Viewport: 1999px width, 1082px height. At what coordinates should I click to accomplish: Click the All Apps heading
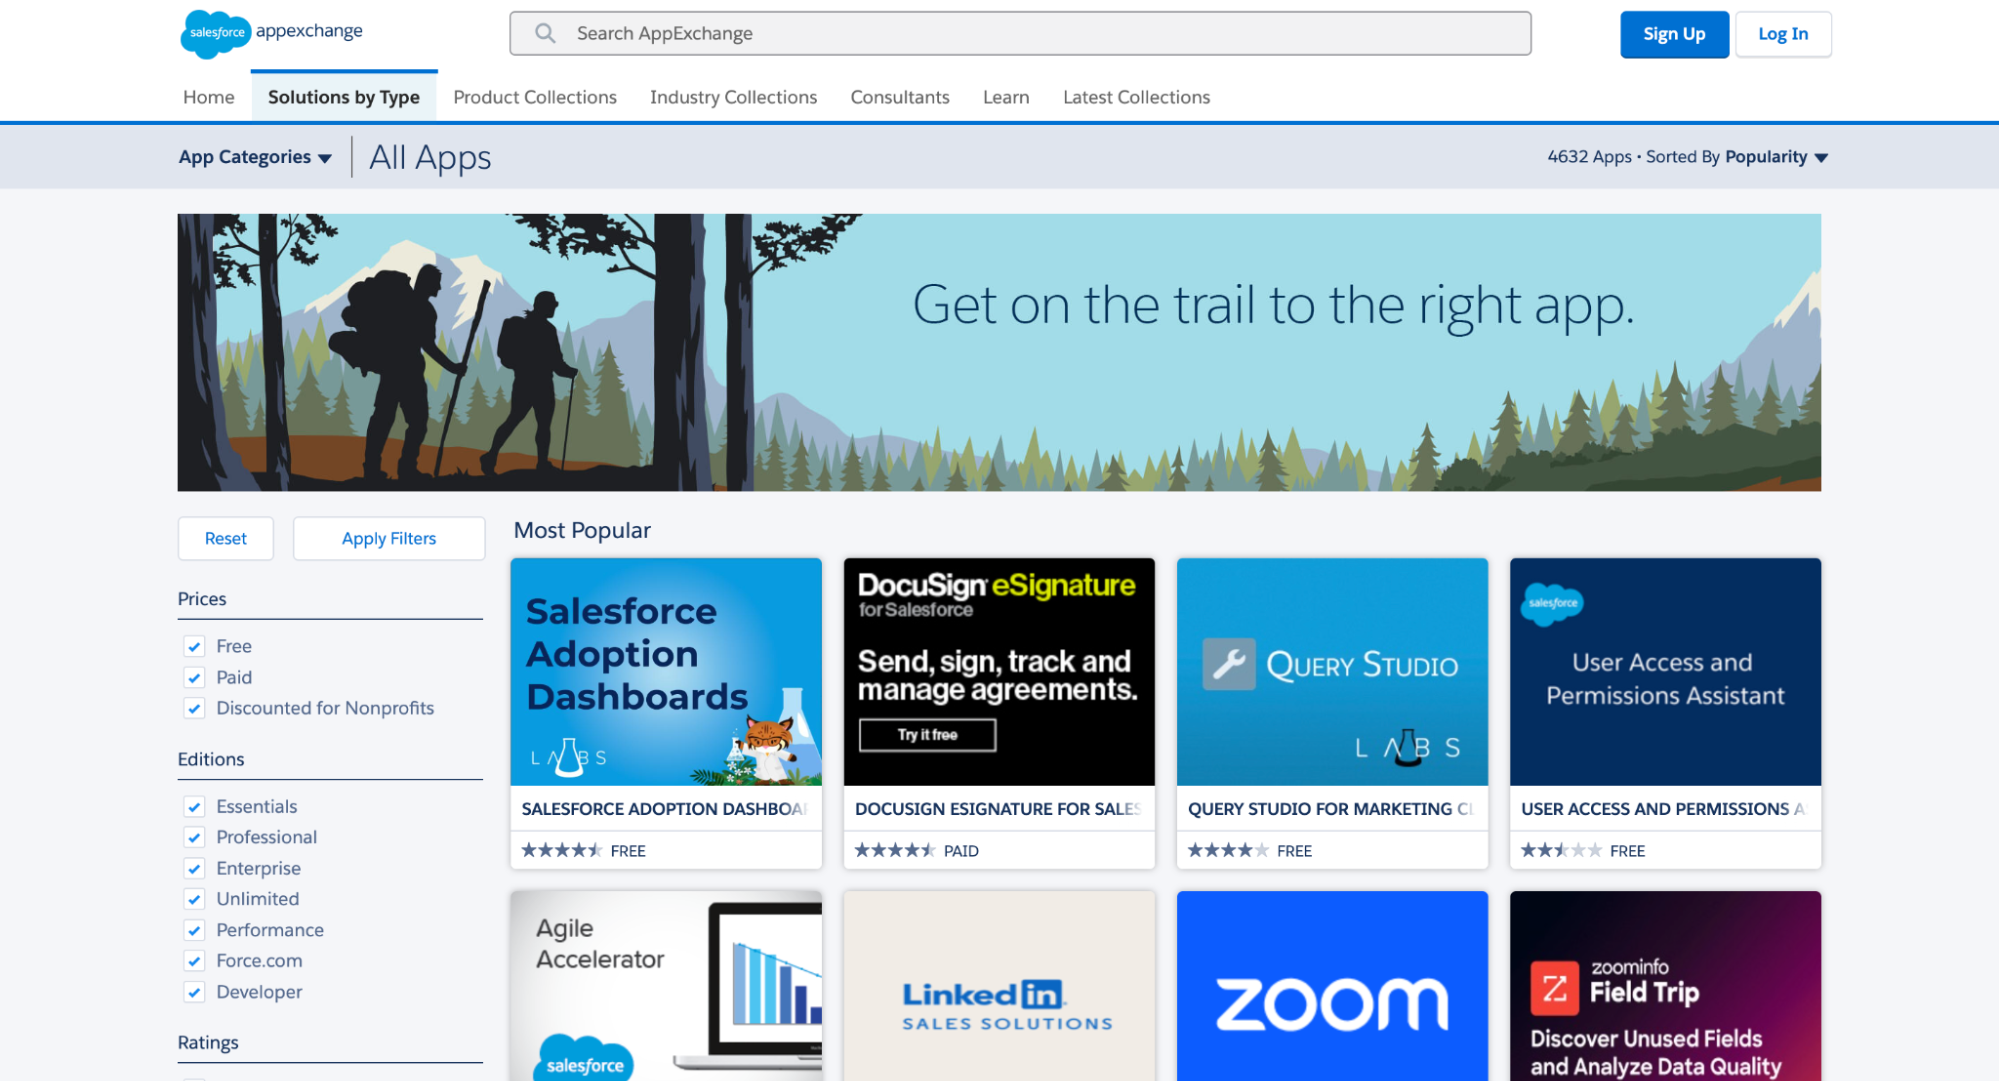(x=430, y=158)
